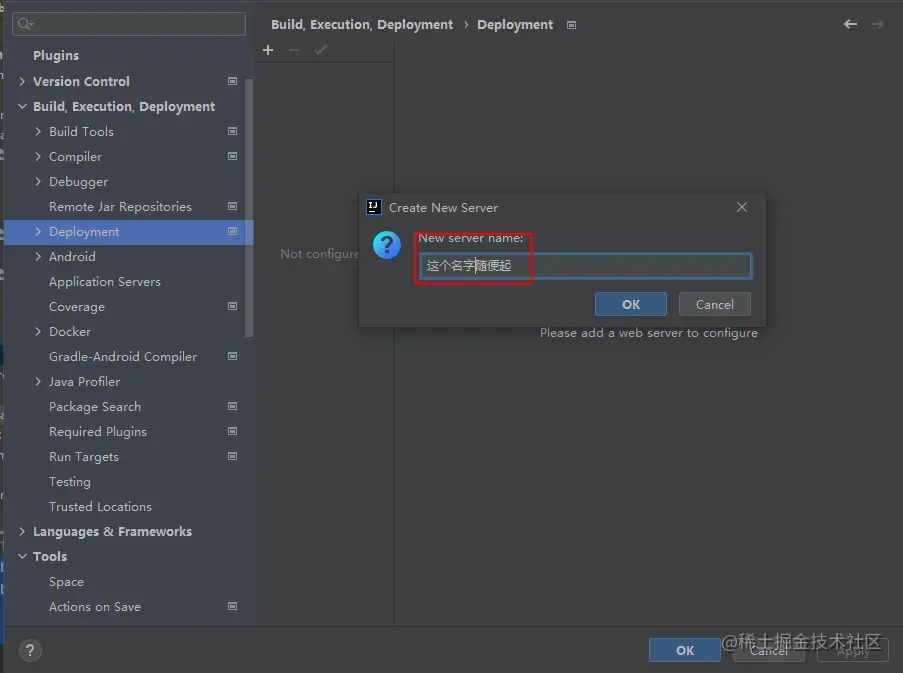Image resolution: width=903 pixels, height=673 pixels.
Task: Click Cancel at bottom of Settings window
Action: (x=768, y=651)
